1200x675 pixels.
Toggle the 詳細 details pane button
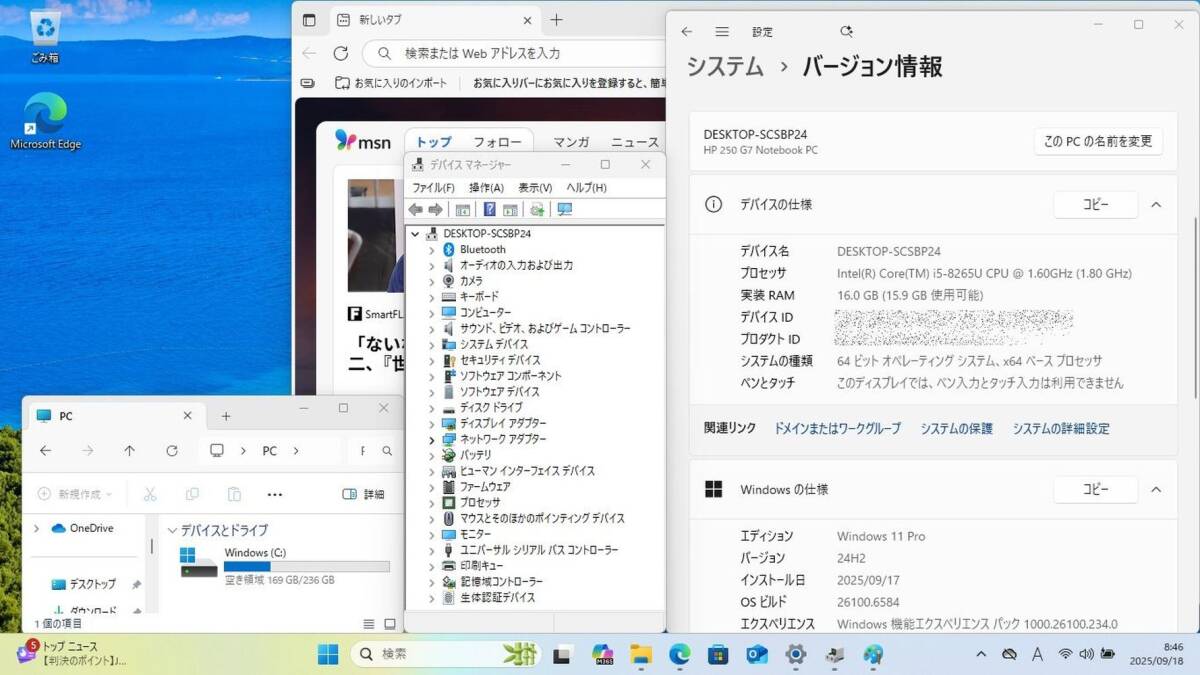[363, 494]
